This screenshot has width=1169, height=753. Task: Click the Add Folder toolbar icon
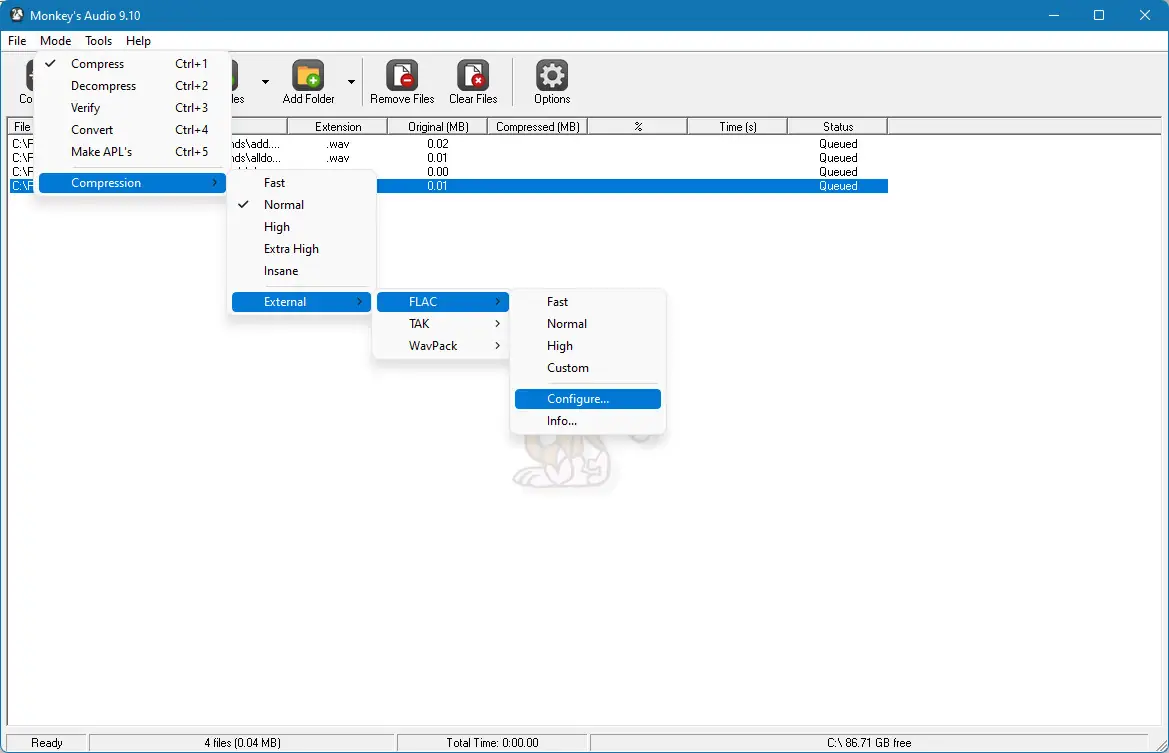pos(308,75)
